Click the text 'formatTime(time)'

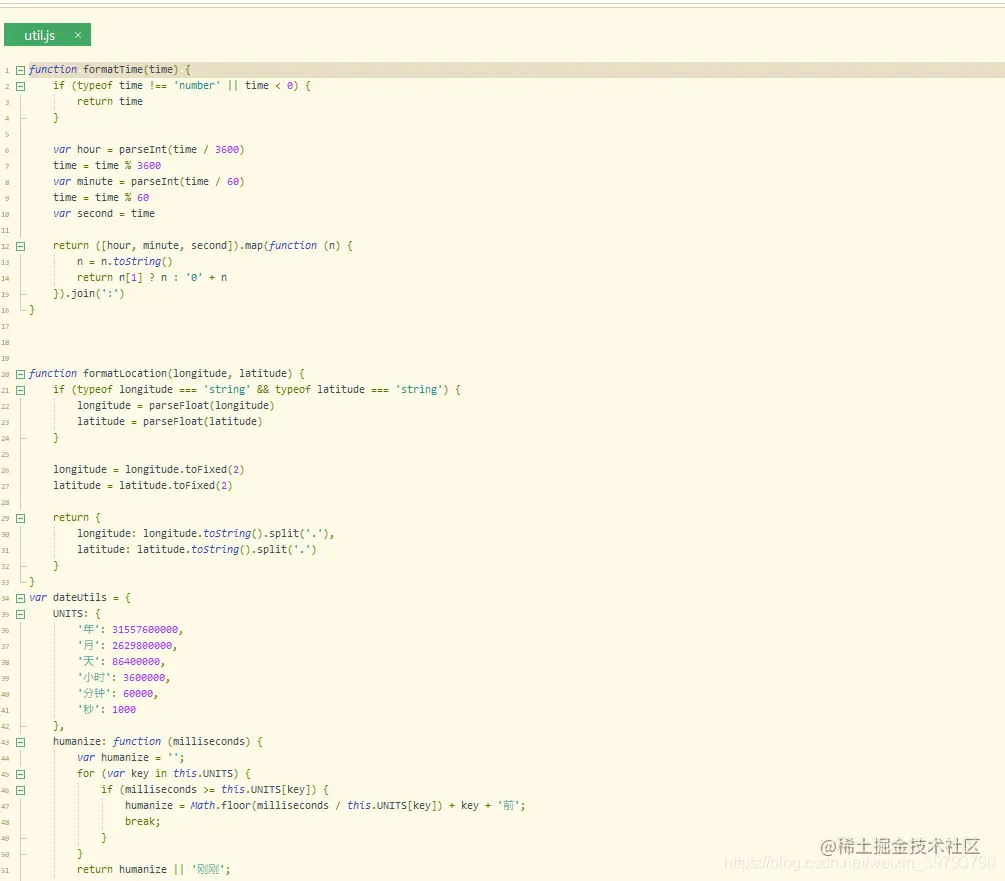(131, 69)
